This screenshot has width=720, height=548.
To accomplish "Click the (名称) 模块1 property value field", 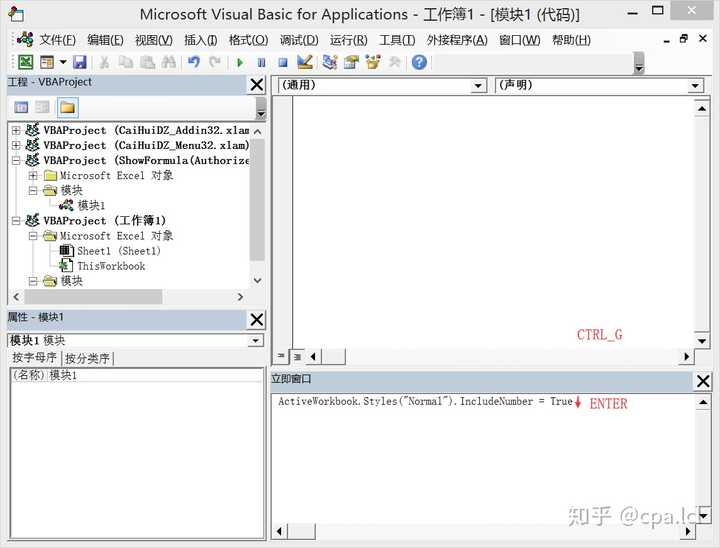I will pos(155,375).
